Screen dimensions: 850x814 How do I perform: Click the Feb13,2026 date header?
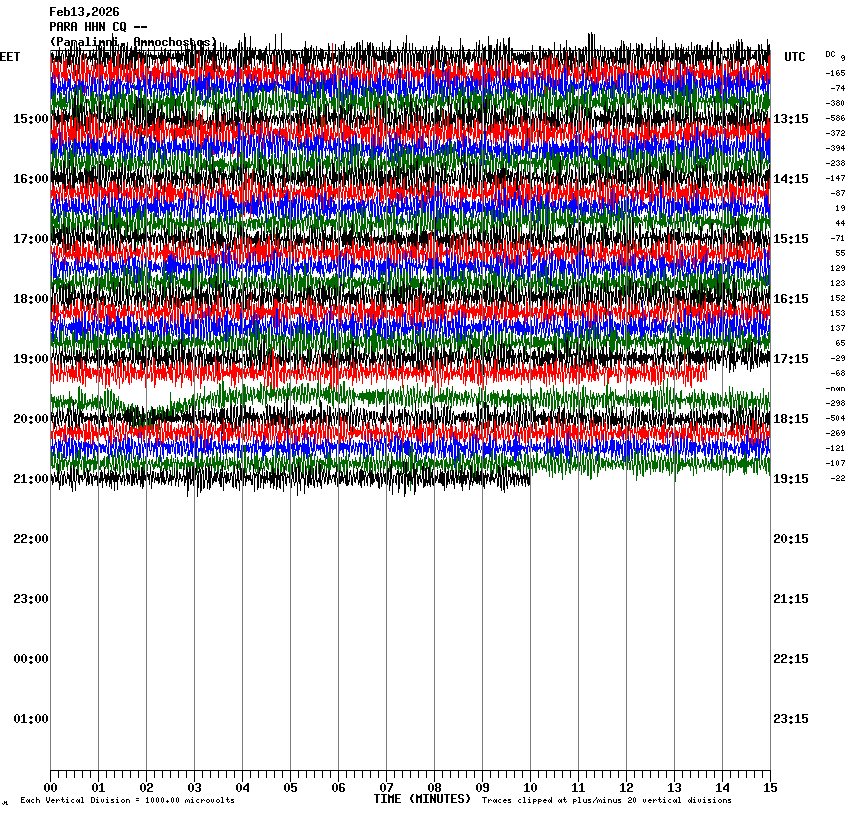click(84, 12)
